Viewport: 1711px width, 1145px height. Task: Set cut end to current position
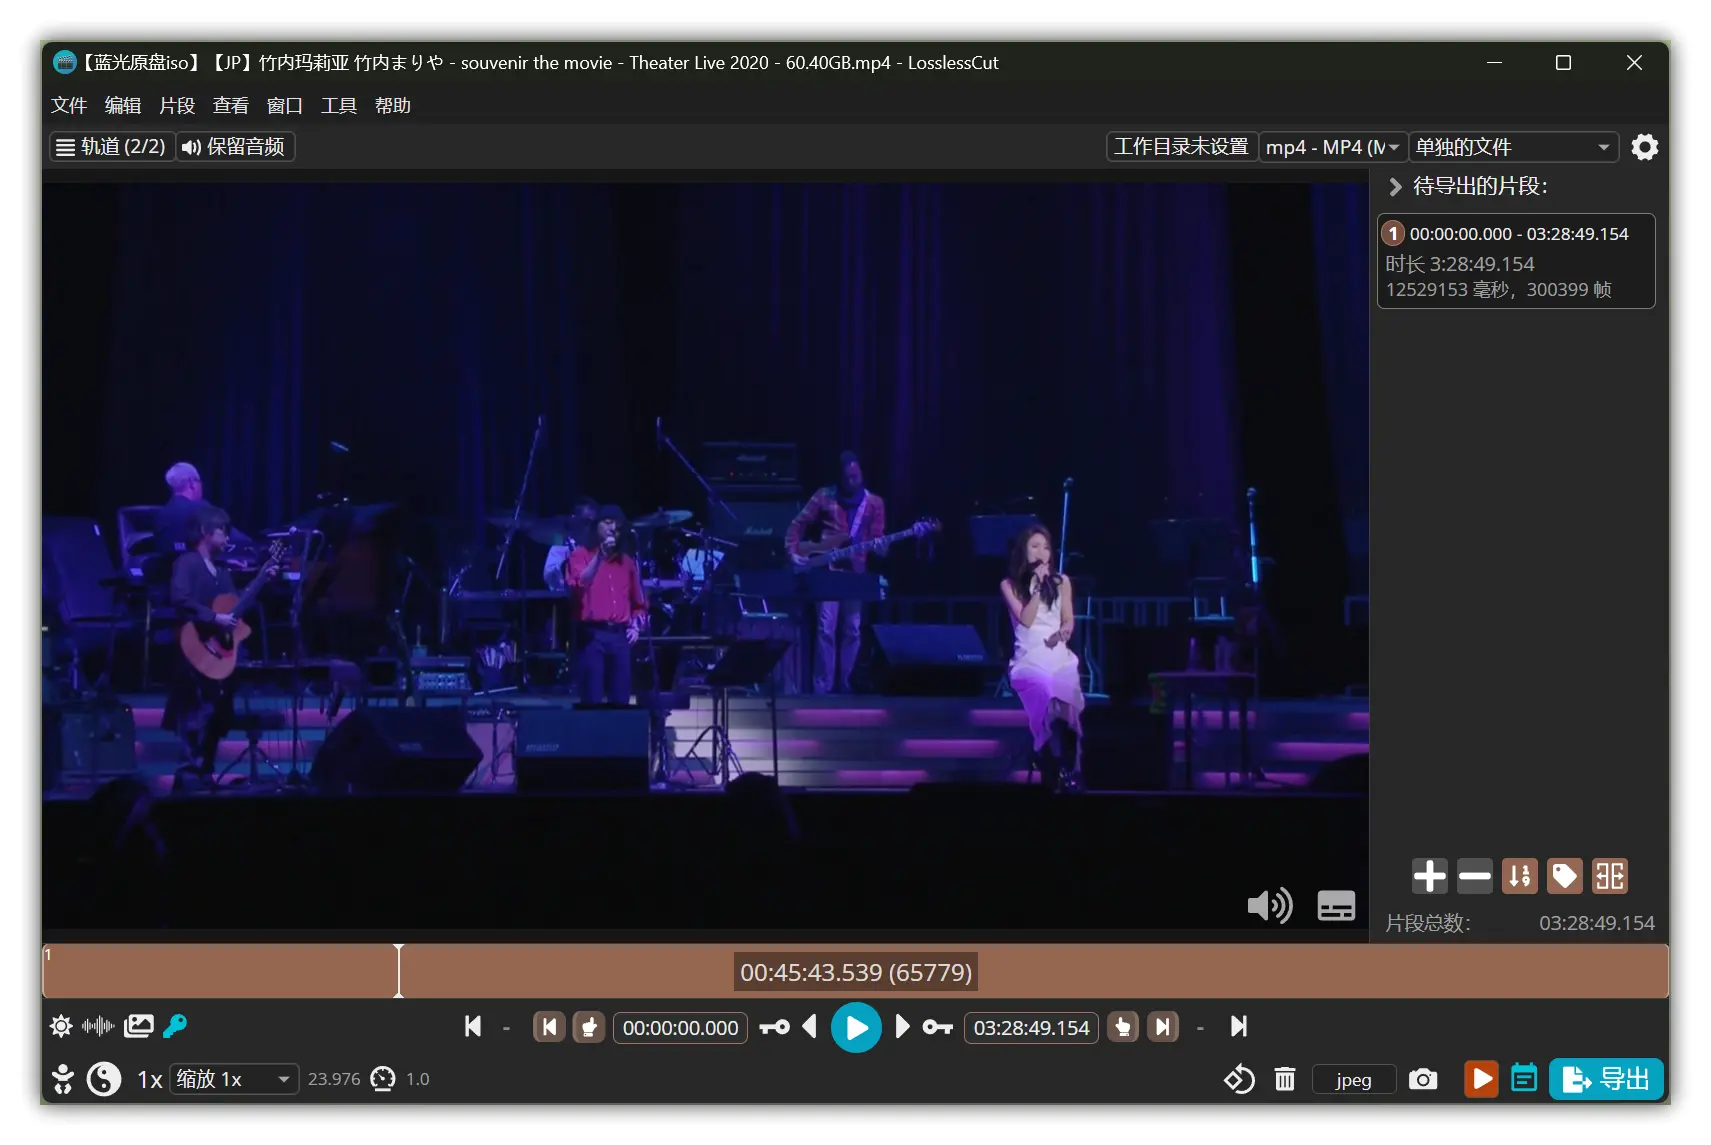click(x=1123, y=1027)
